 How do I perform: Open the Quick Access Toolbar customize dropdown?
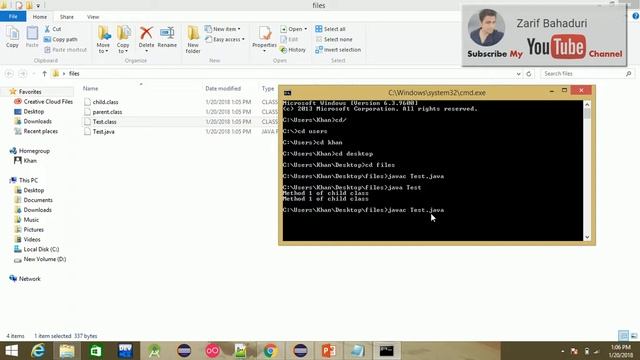pyautogui.click(x=38, y=6)
